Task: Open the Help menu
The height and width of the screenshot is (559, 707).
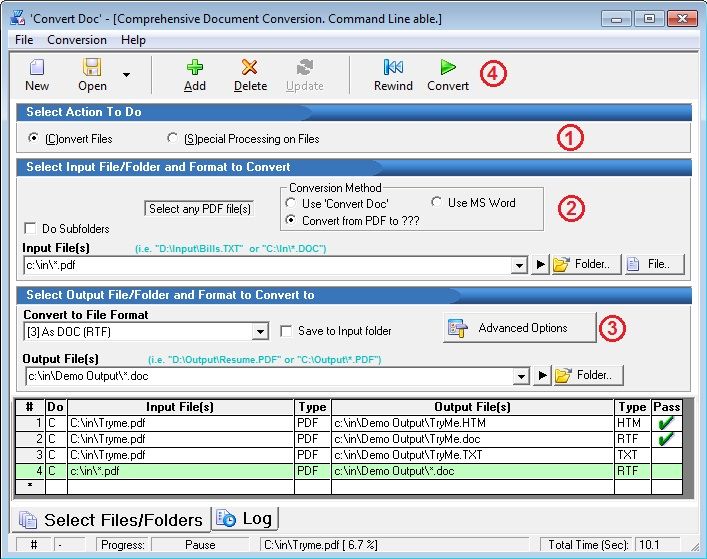Action: 133,40
